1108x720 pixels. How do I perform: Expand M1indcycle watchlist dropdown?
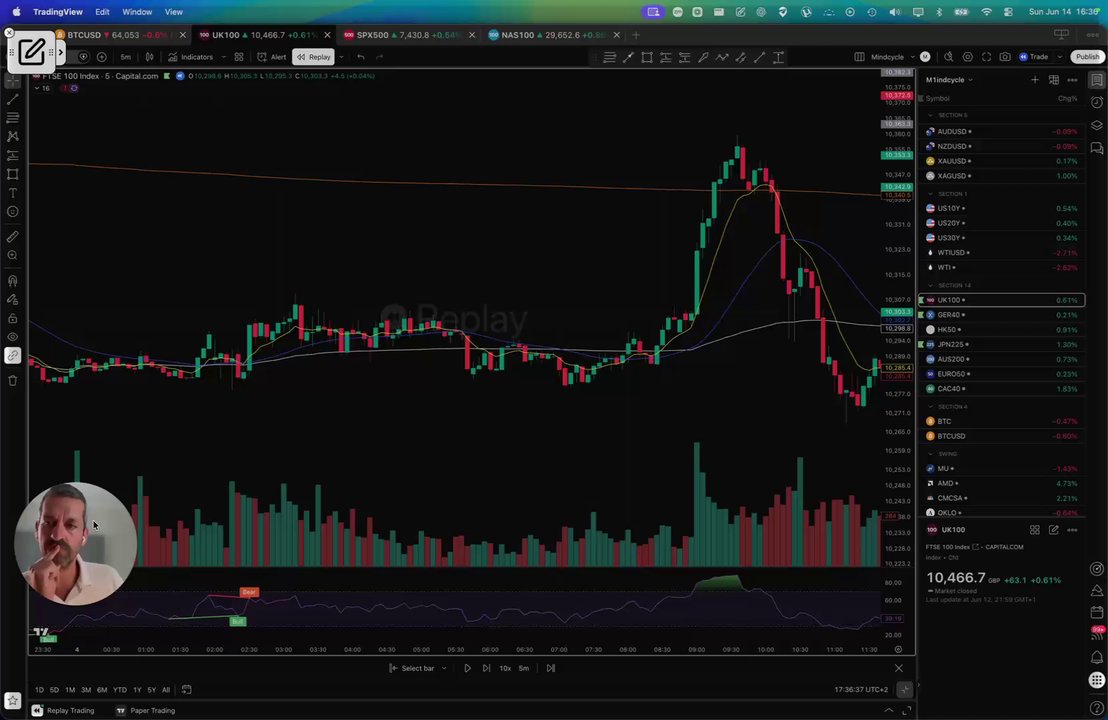(949, 80)
